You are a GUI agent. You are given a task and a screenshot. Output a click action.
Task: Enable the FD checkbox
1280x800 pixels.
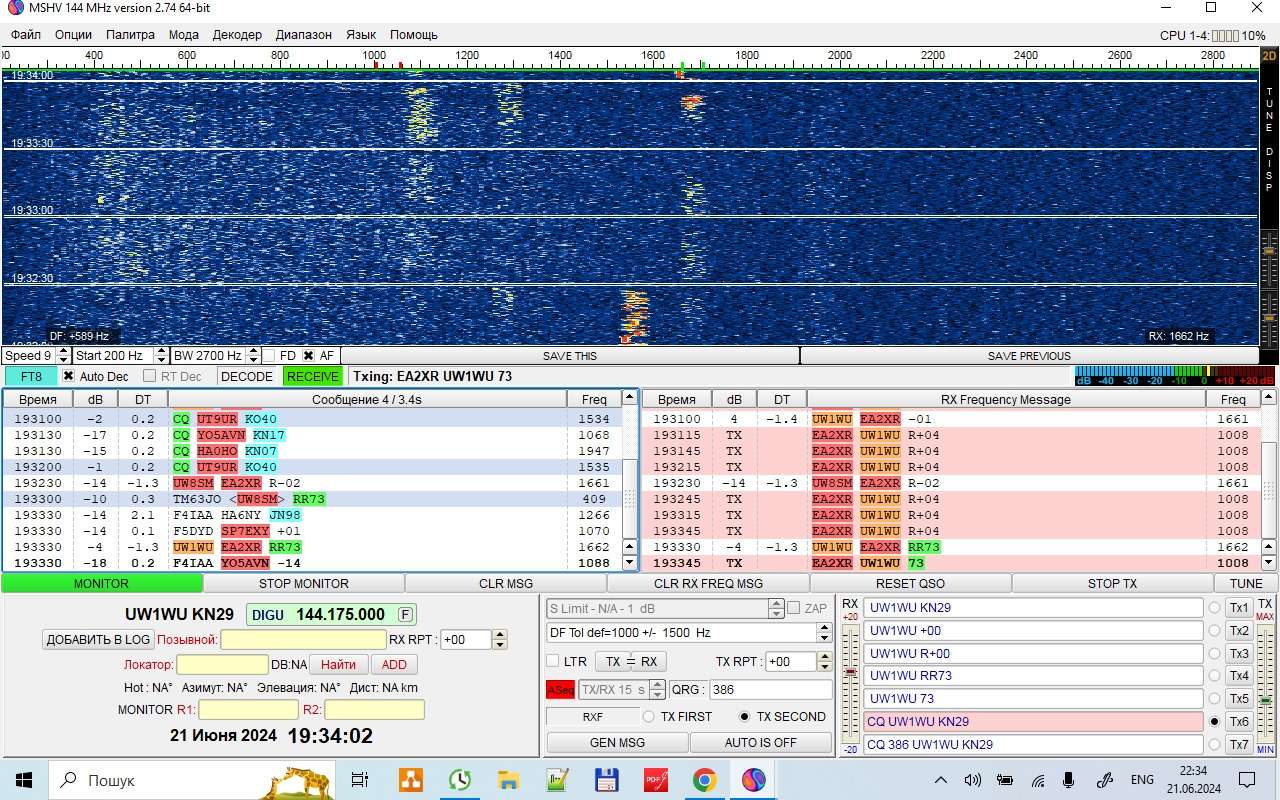point(268,356)
